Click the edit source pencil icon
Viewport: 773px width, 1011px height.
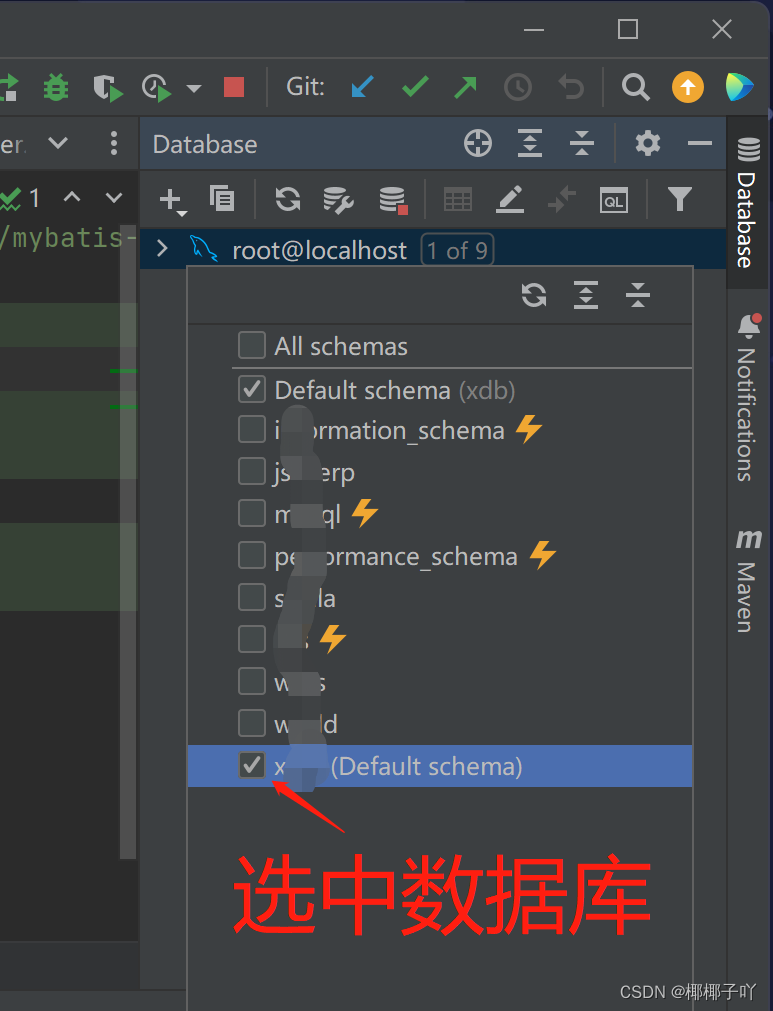tap(509, 199)
